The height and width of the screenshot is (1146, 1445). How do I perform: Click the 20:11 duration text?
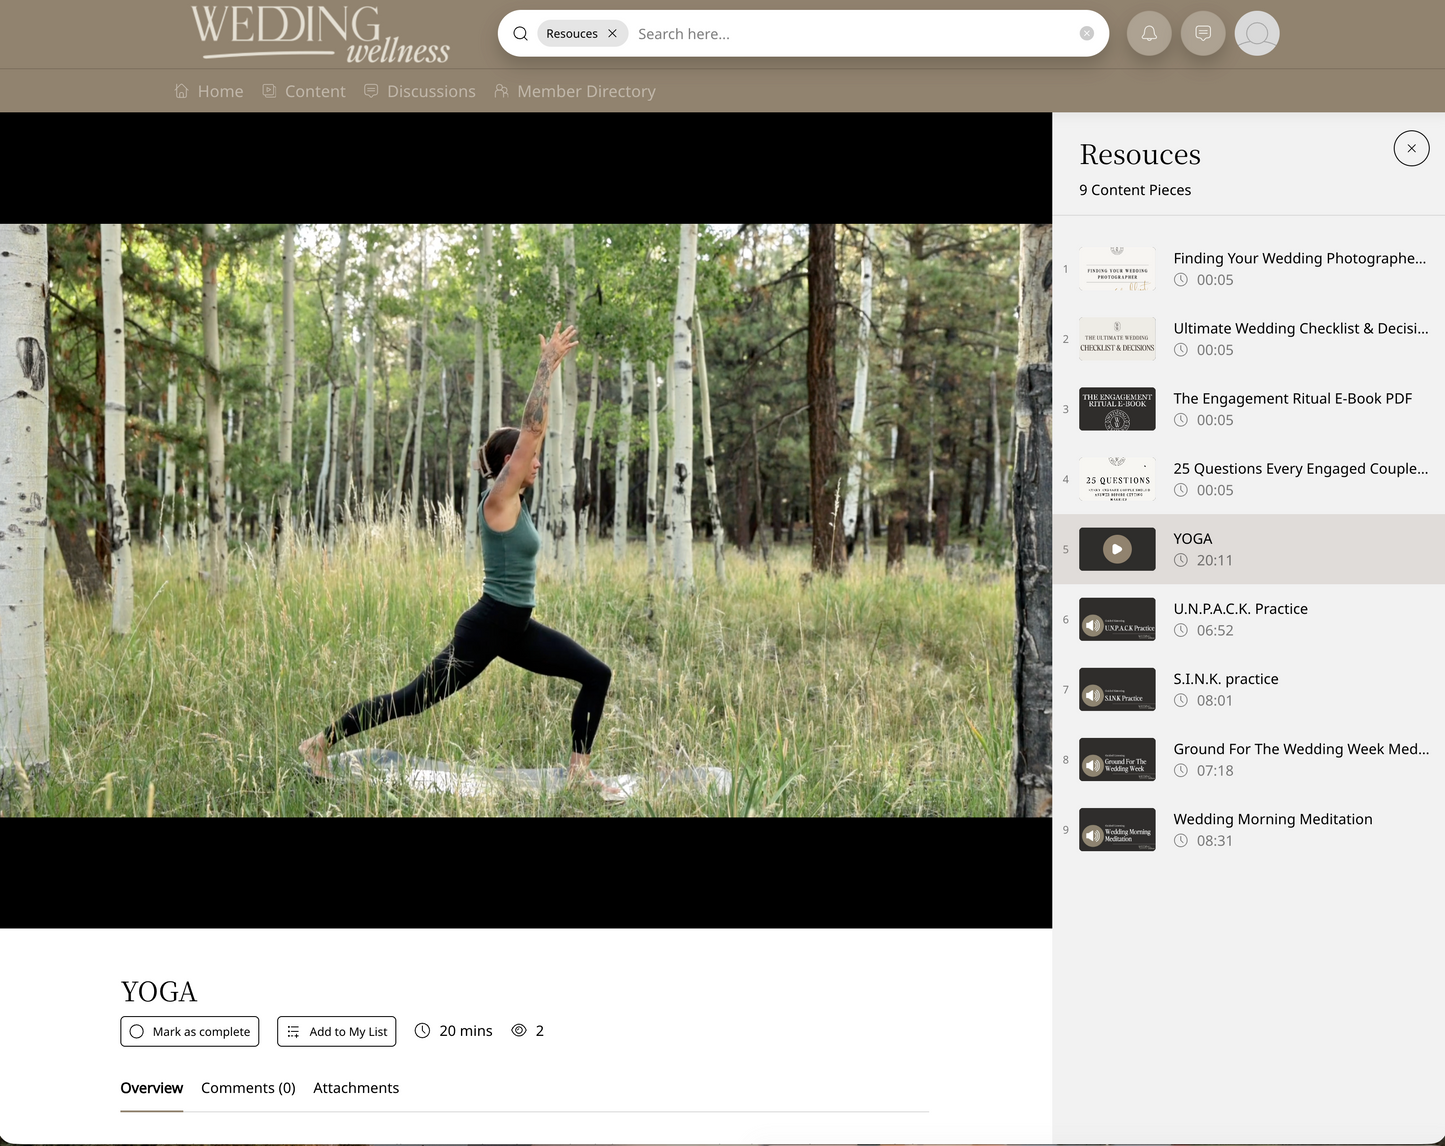[x=1215, y=560]
